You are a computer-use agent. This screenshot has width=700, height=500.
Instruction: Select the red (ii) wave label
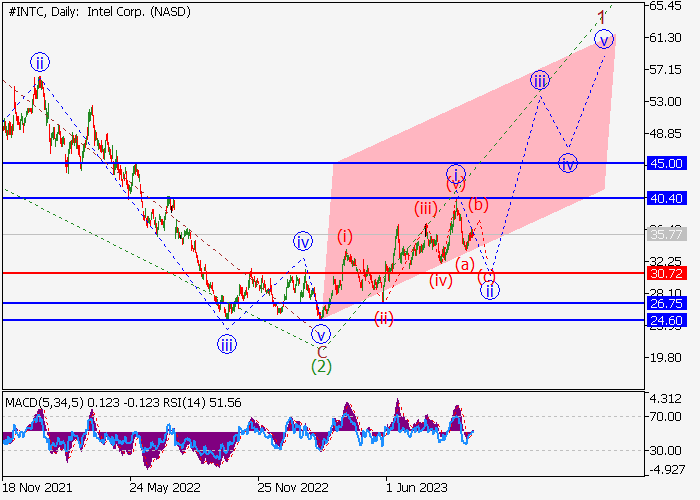pos(384,319)
